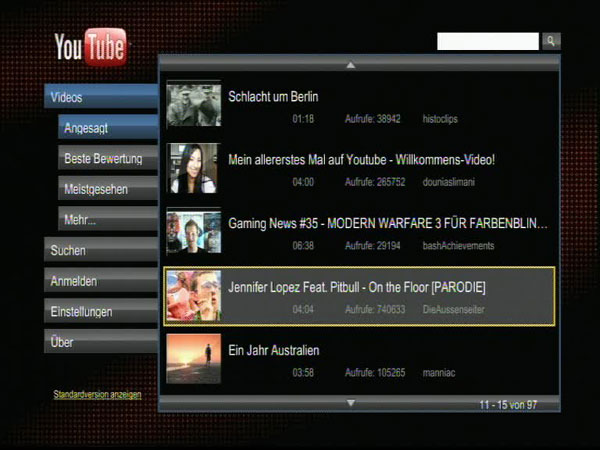Click the uploader name 'histoclips'
600x450 pixels.
440,119
